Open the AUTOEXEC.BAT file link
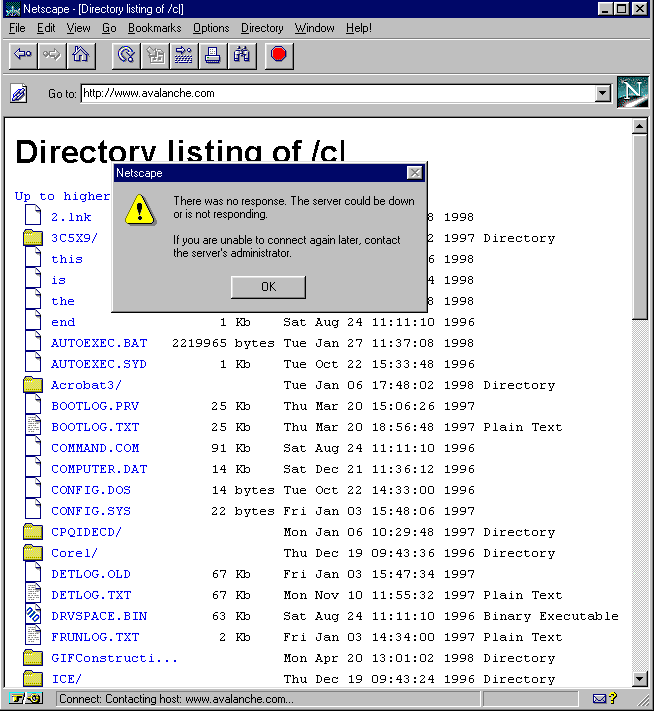The height and width of the screenshot is (711, 654). point(99,343)
